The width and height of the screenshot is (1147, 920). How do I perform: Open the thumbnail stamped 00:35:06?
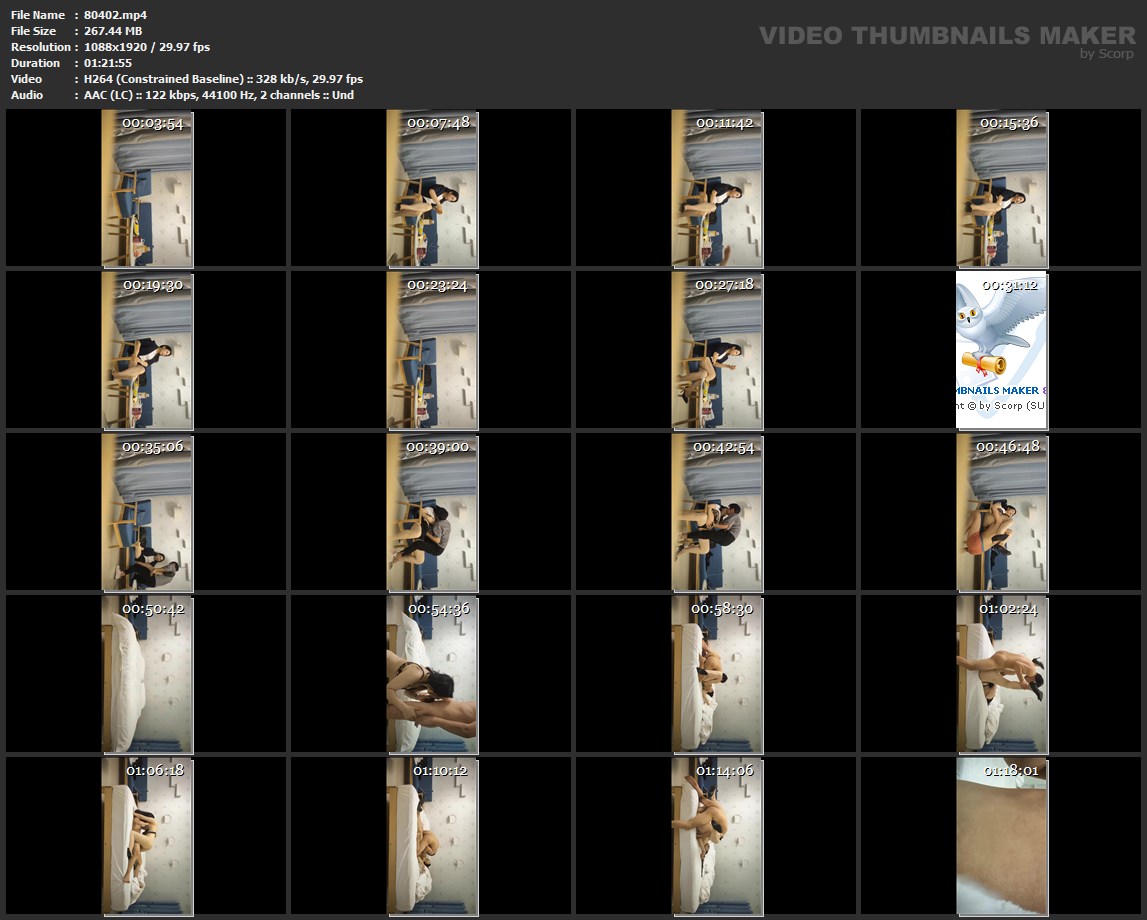147,512
